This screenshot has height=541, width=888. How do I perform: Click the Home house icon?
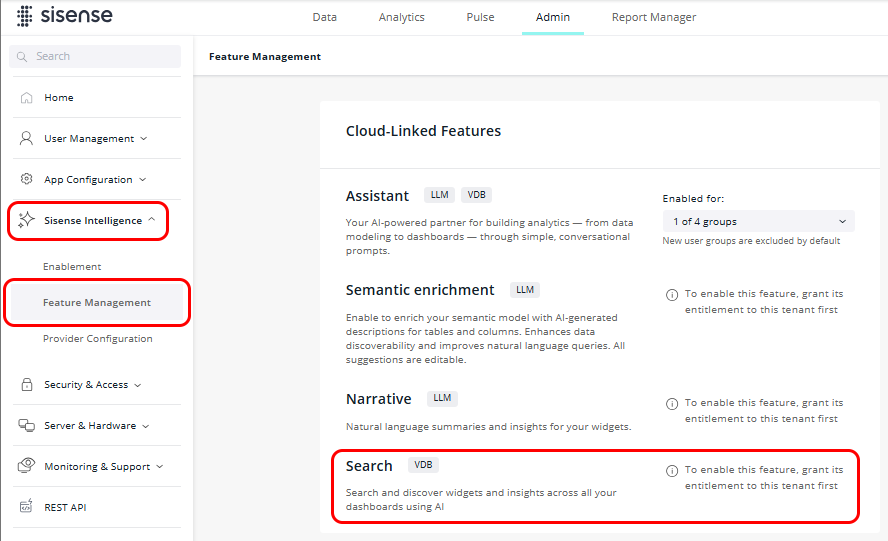26,97
